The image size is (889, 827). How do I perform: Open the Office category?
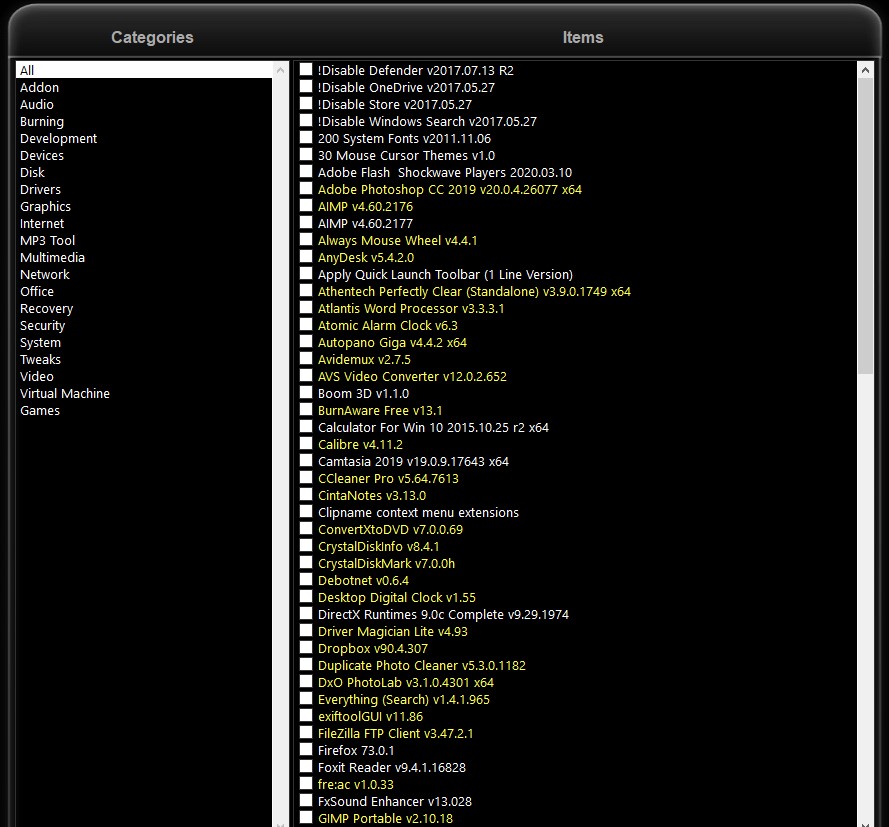pyautogui.click(x=144, y=291)
